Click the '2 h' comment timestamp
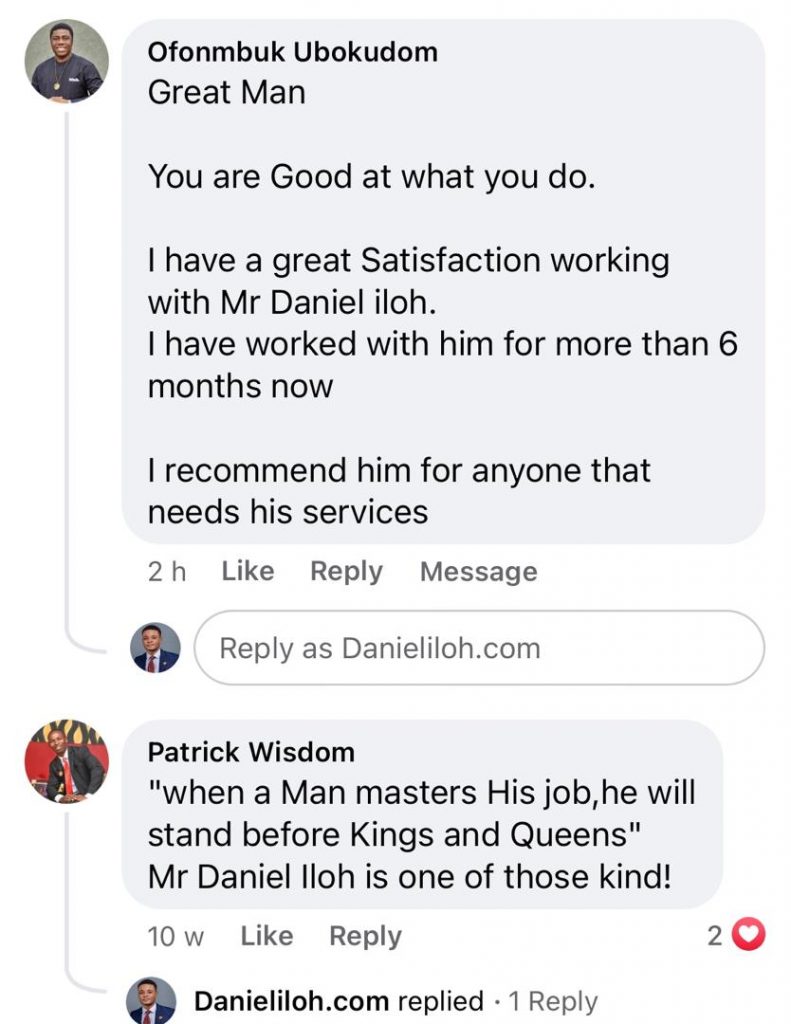 167,571
